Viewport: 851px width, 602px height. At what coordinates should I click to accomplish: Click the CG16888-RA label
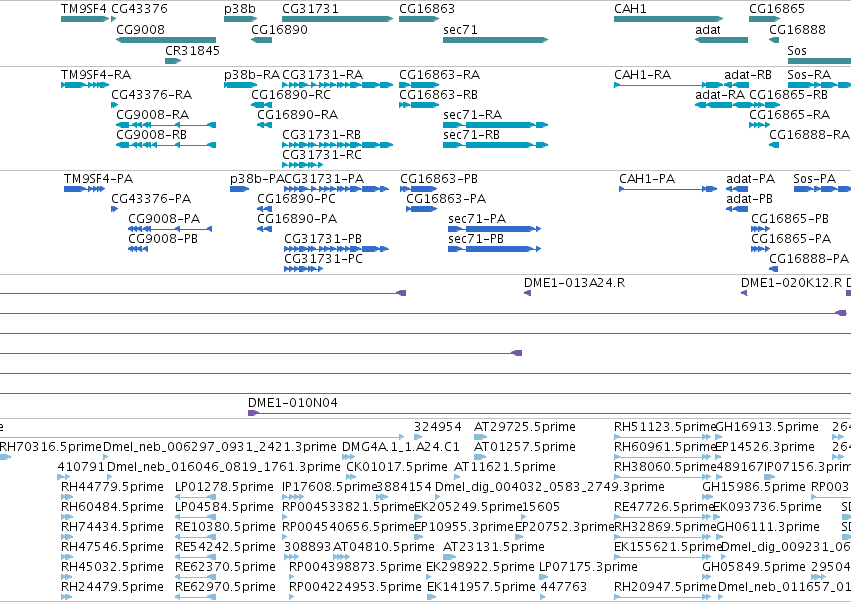point(809,134)
